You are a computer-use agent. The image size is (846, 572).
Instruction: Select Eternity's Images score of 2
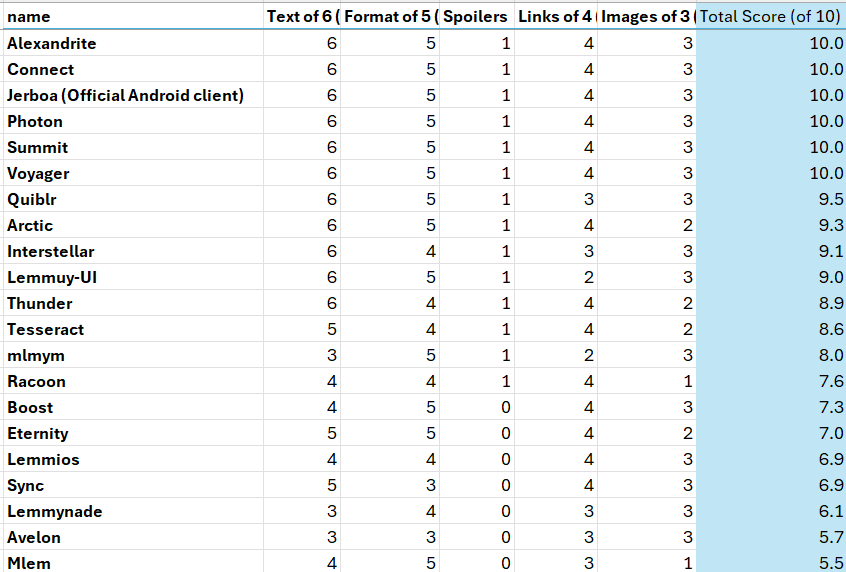(647, 433)
